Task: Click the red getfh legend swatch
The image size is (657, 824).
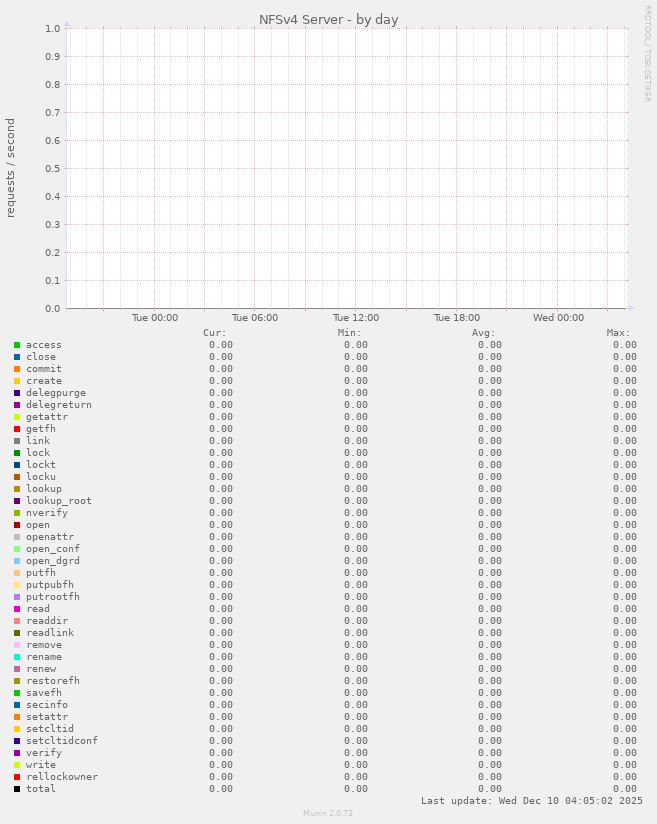Action: pos(17,429)
